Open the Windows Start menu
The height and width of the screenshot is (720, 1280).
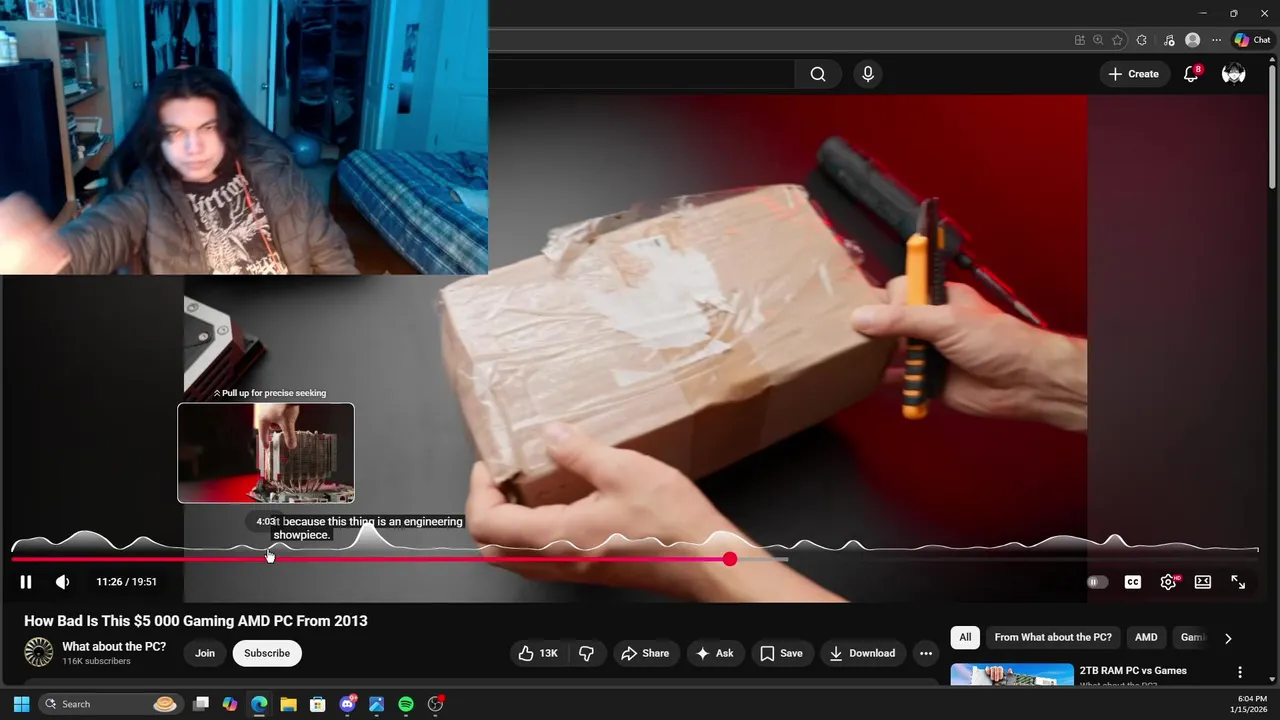[x=21, y=704]
